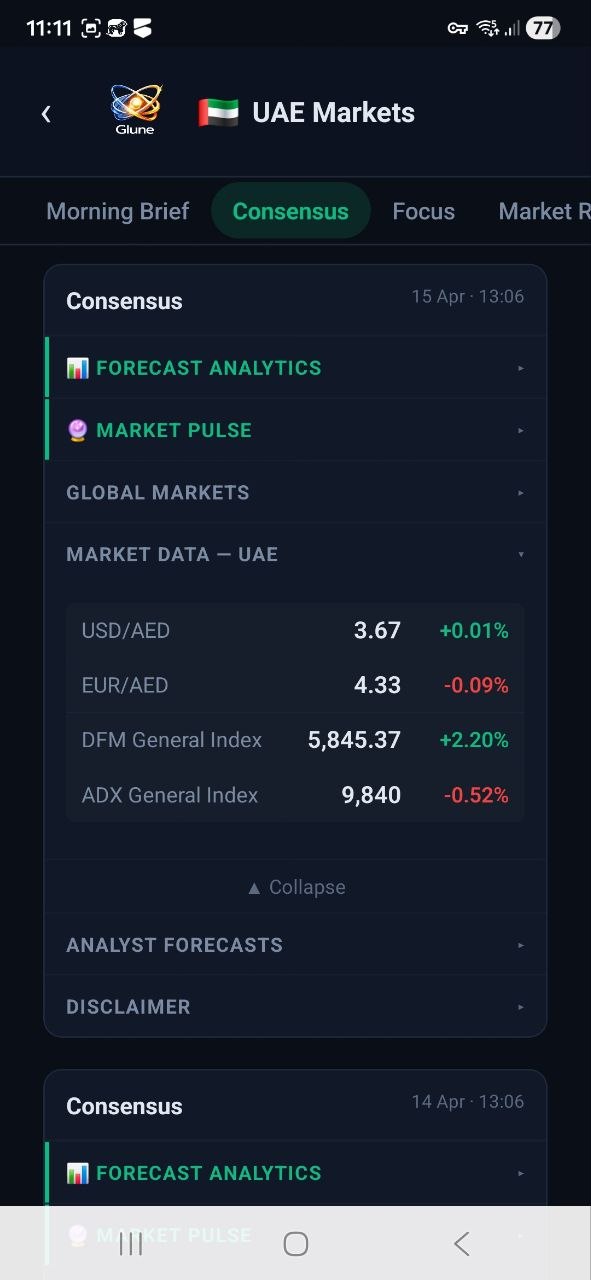Select the Focus tab
The height and width of the screenshot is (1280, 591).
click(423, 211)
